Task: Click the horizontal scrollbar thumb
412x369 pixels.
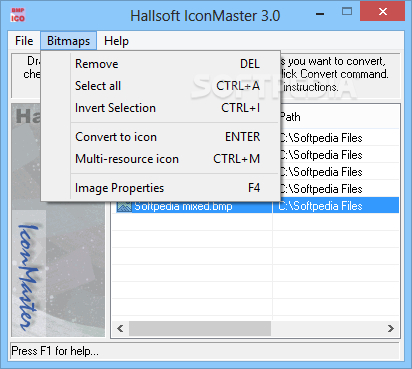Action: [200, 328]
